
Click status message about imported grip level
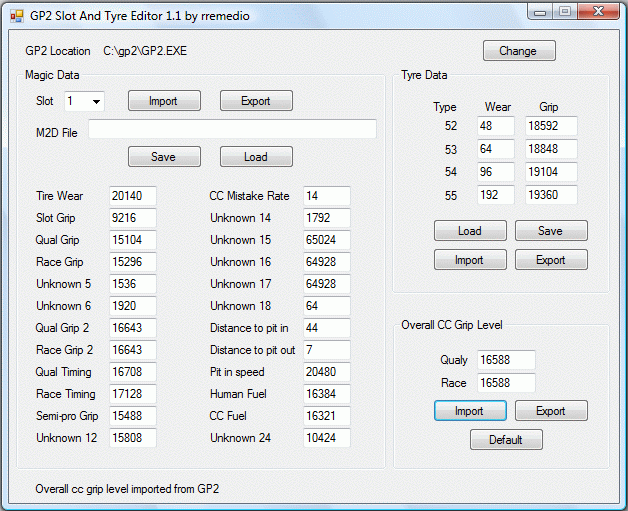[127, 489]
